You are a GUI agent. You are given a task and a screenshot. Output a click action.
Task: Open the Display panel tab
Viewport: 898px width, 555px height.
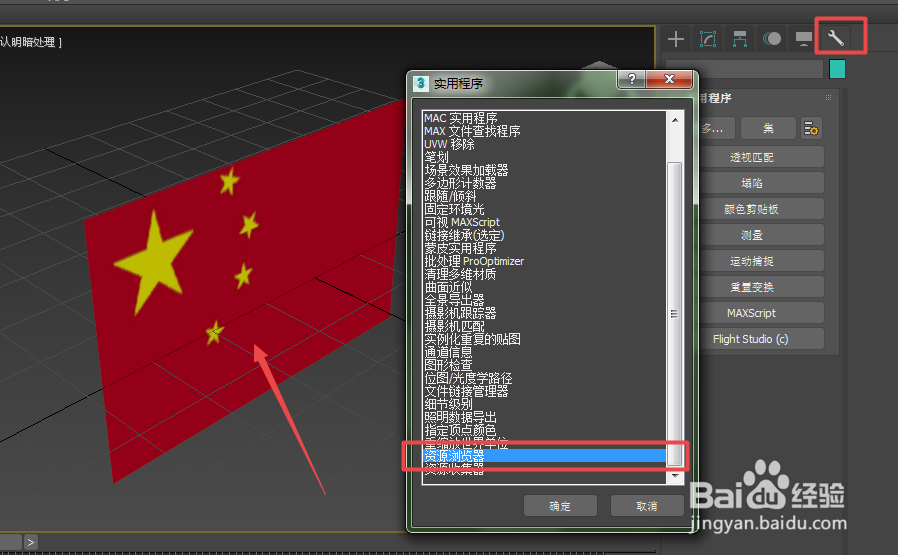pos(804,39)
